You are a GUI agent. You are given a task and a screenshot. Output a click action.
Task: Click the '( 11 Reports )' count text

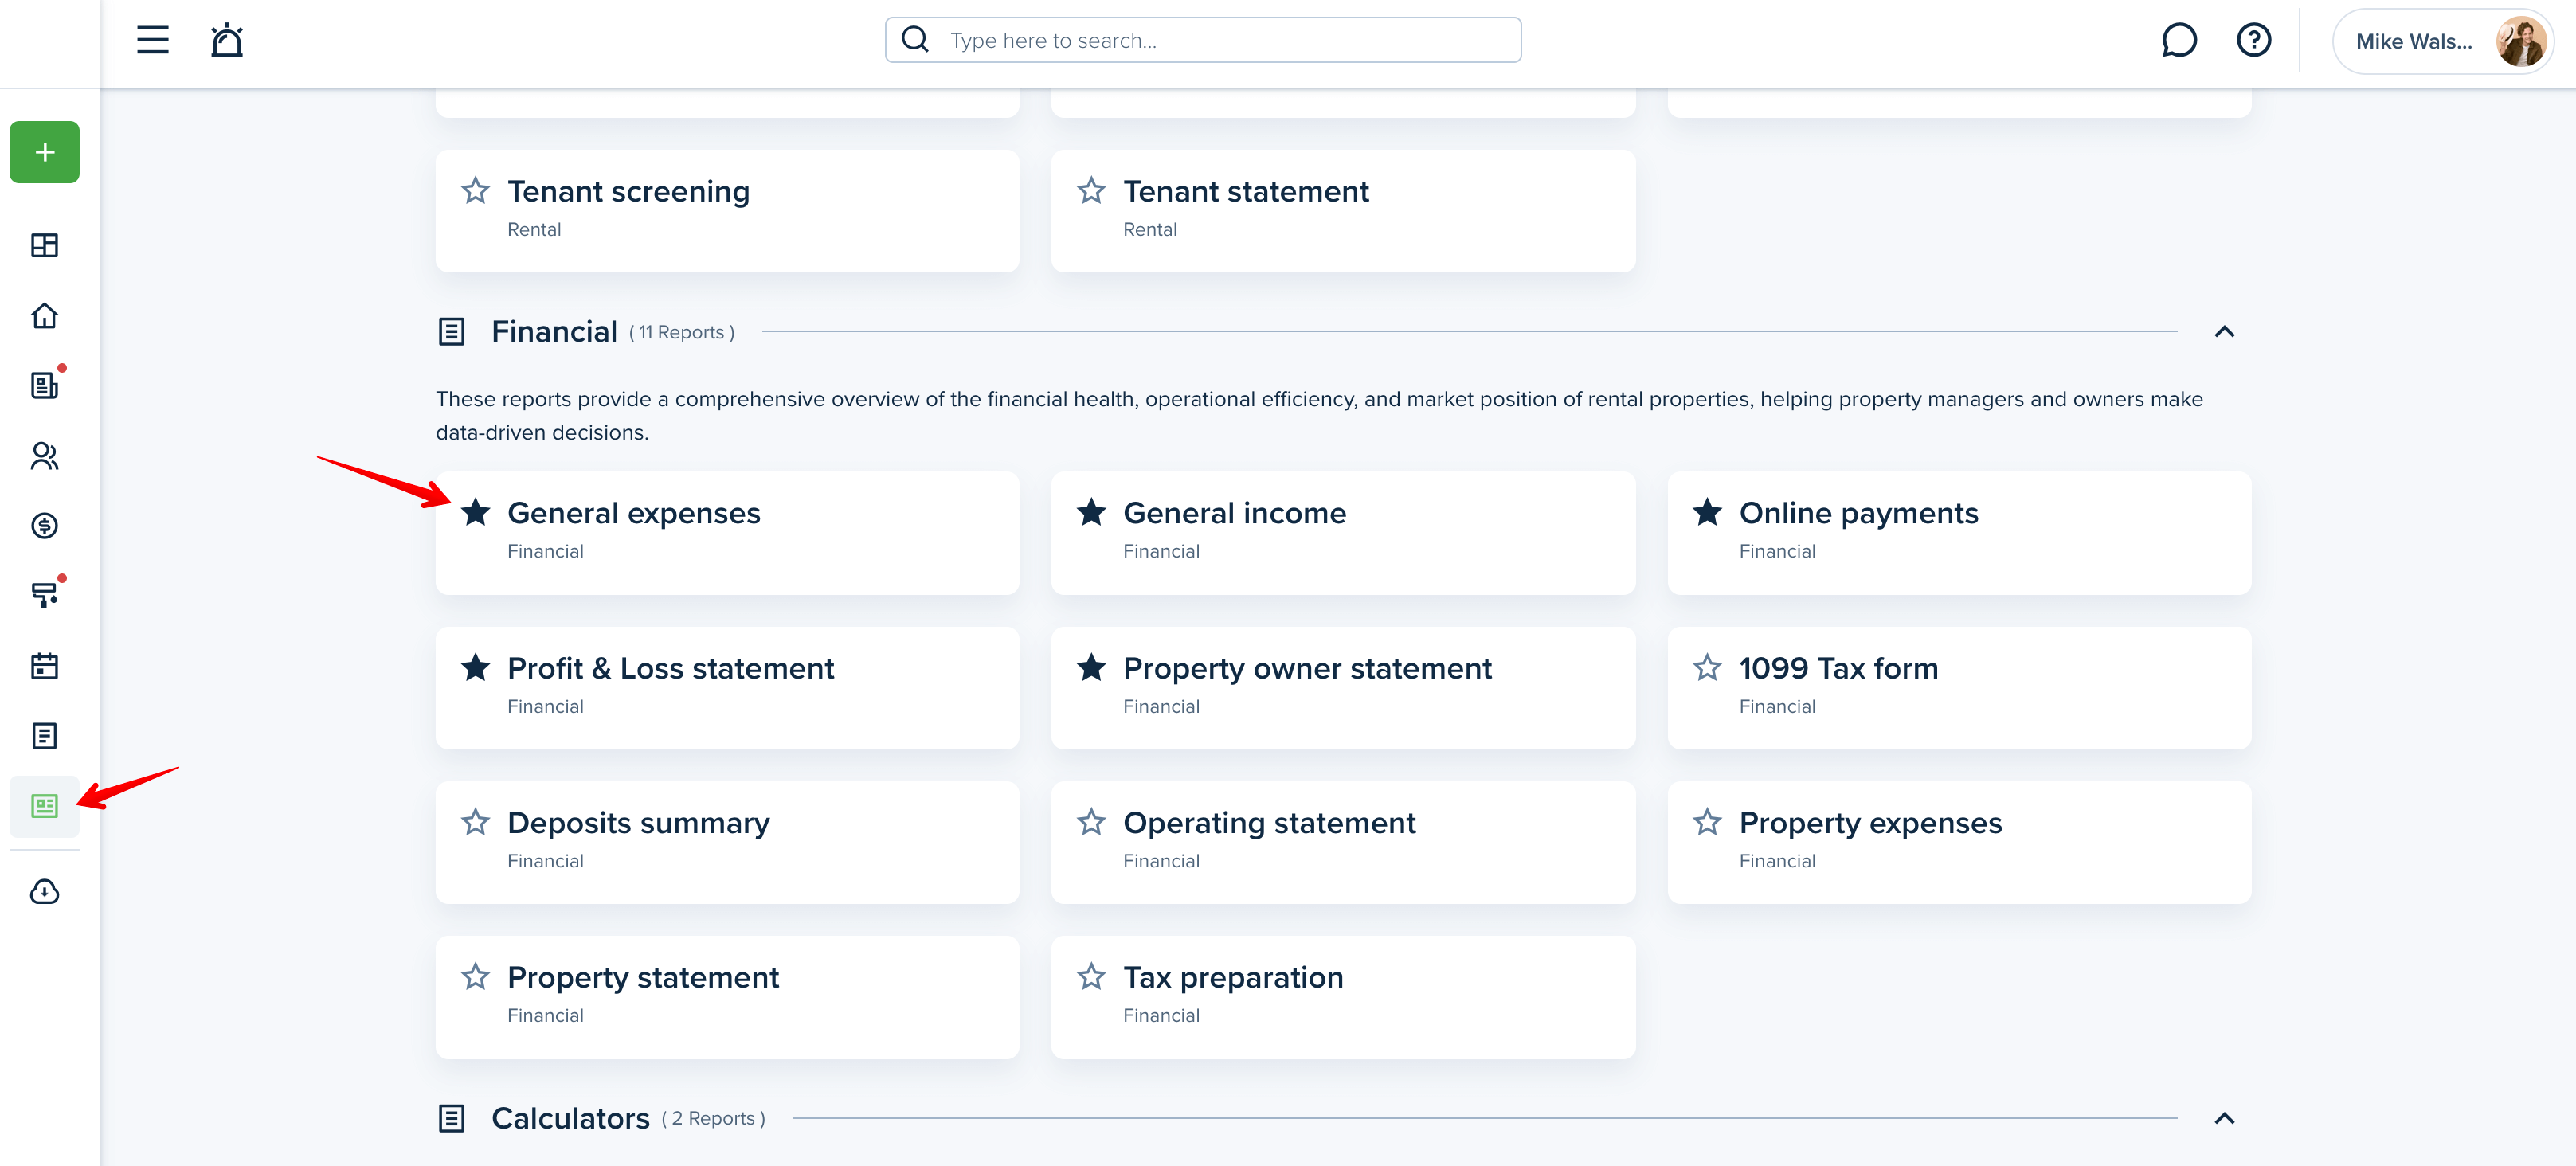click(682, 332)
